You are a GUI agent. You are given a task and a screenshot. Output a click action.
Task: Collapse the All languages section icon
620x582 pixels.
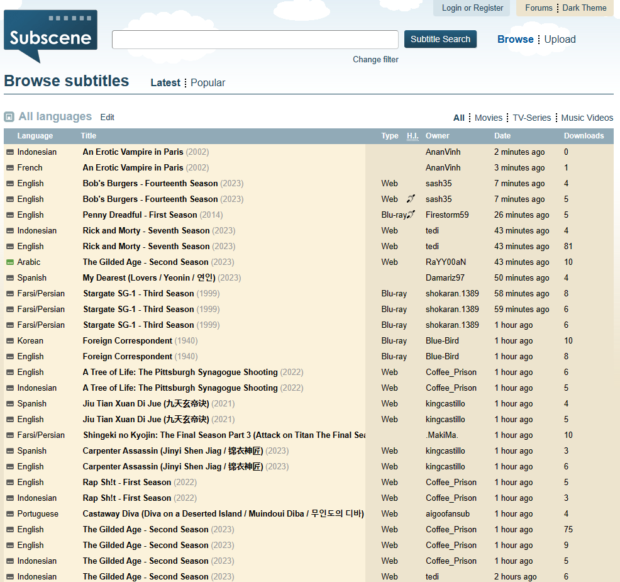pyautogui.click(x=9, y=117)
